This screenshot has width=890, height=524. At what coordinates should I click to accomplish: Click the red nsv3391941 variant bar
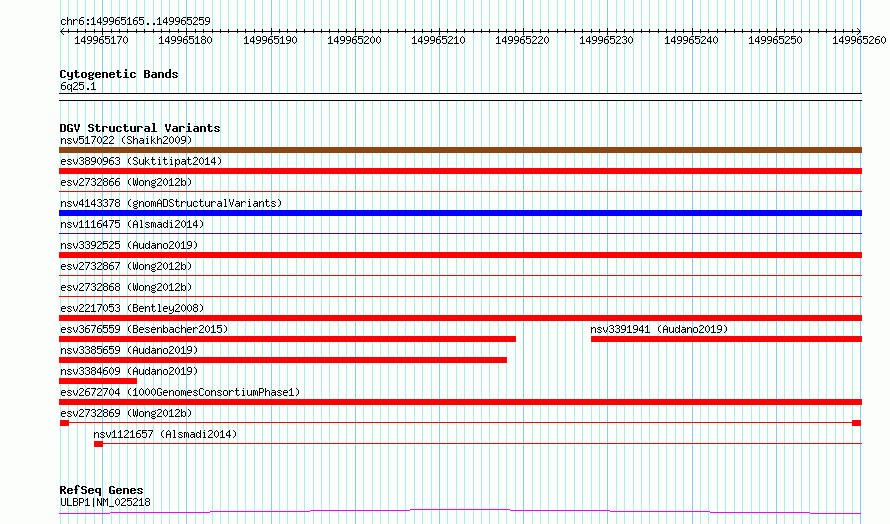(x=727, y=339)
